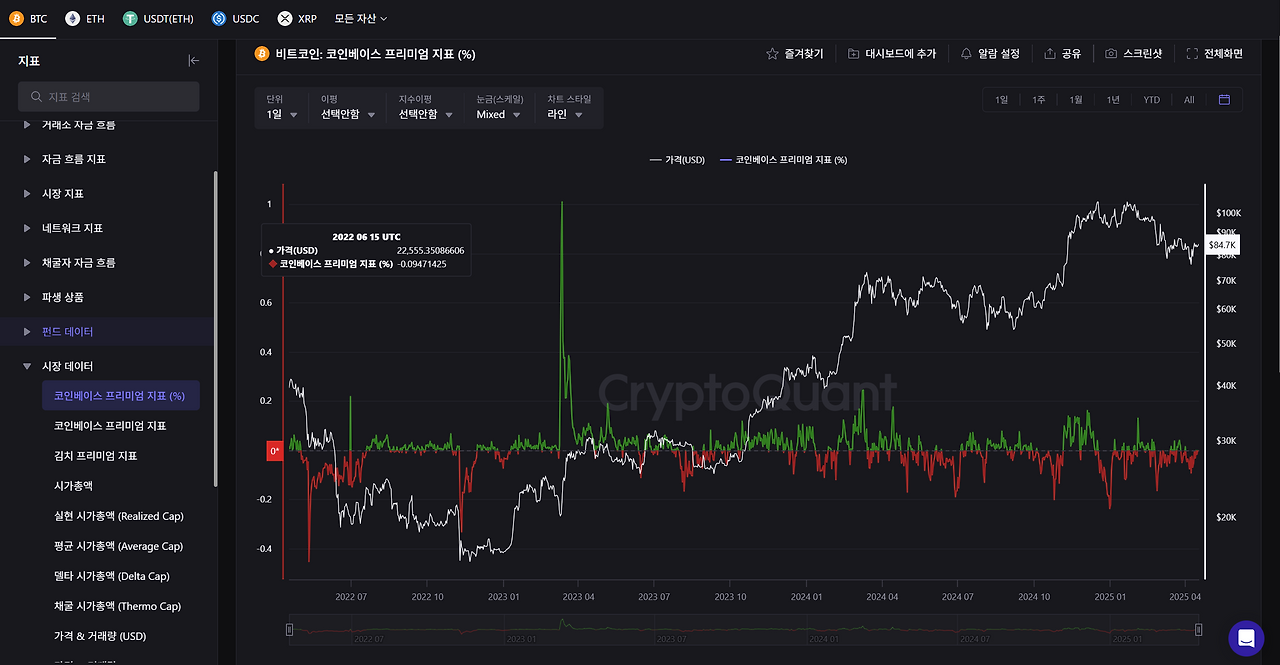Screen dimensions: 1280x665
Task: Click Bitcoin icon beside chart title
Action: (262, 54)
